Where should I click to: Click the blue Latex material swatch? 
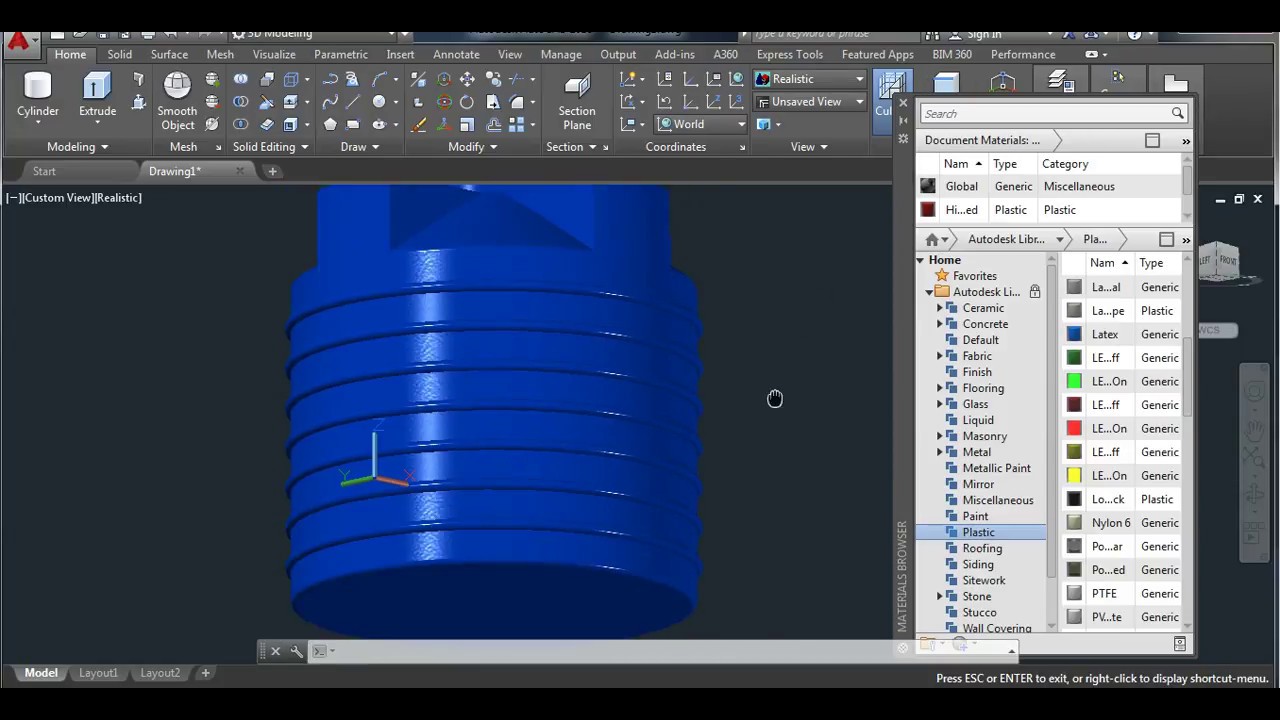[1074, 334]
